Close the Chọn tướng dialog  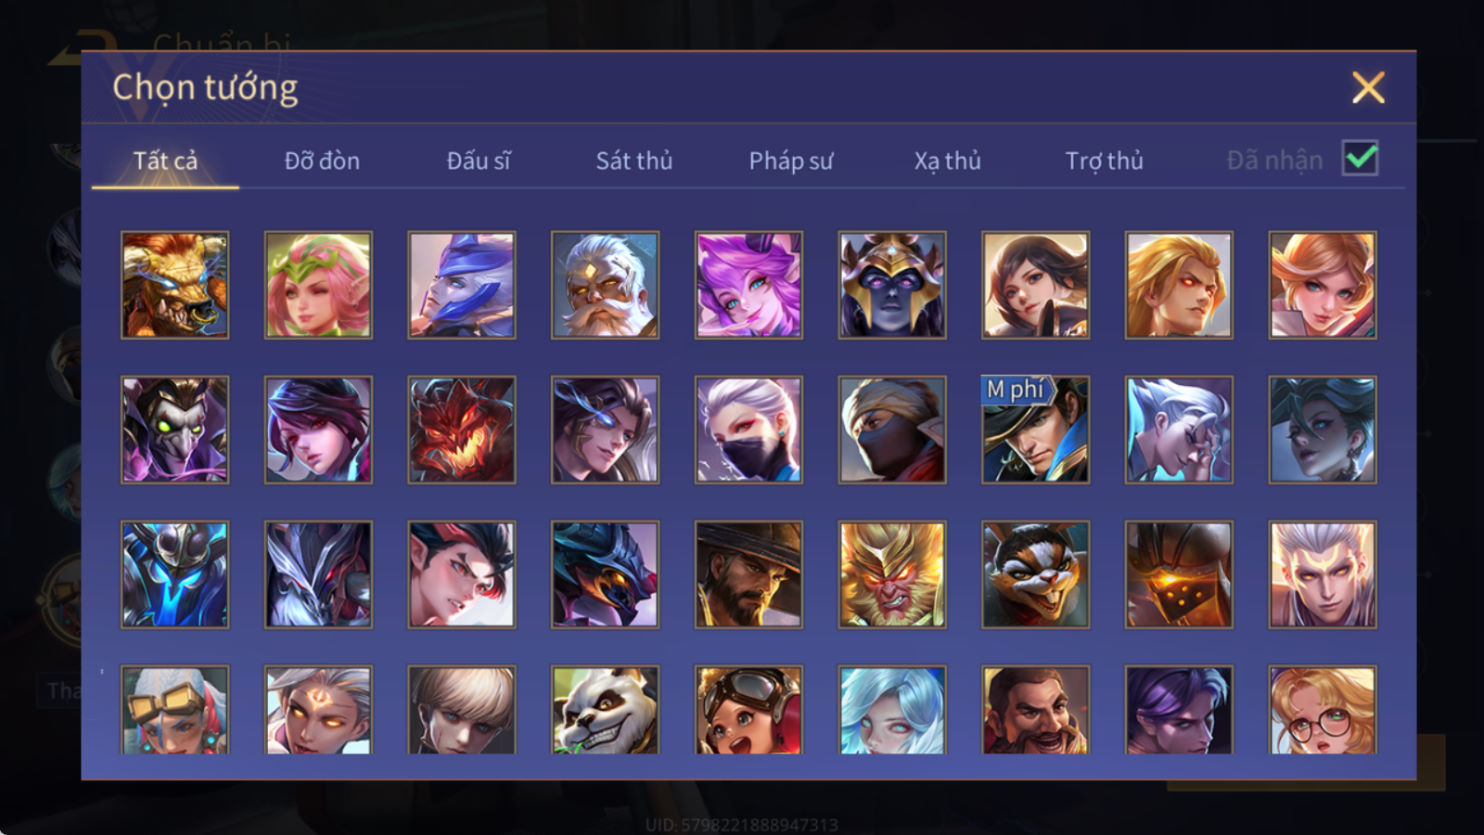tap(1368, 87)
